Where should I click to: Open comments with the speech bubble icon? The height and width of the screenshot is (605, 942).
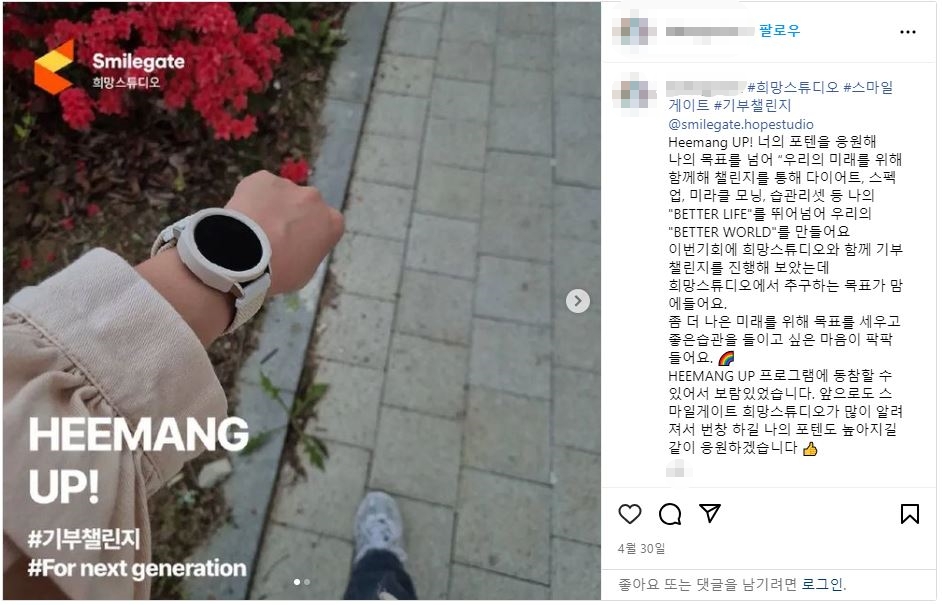click(670, 514)
